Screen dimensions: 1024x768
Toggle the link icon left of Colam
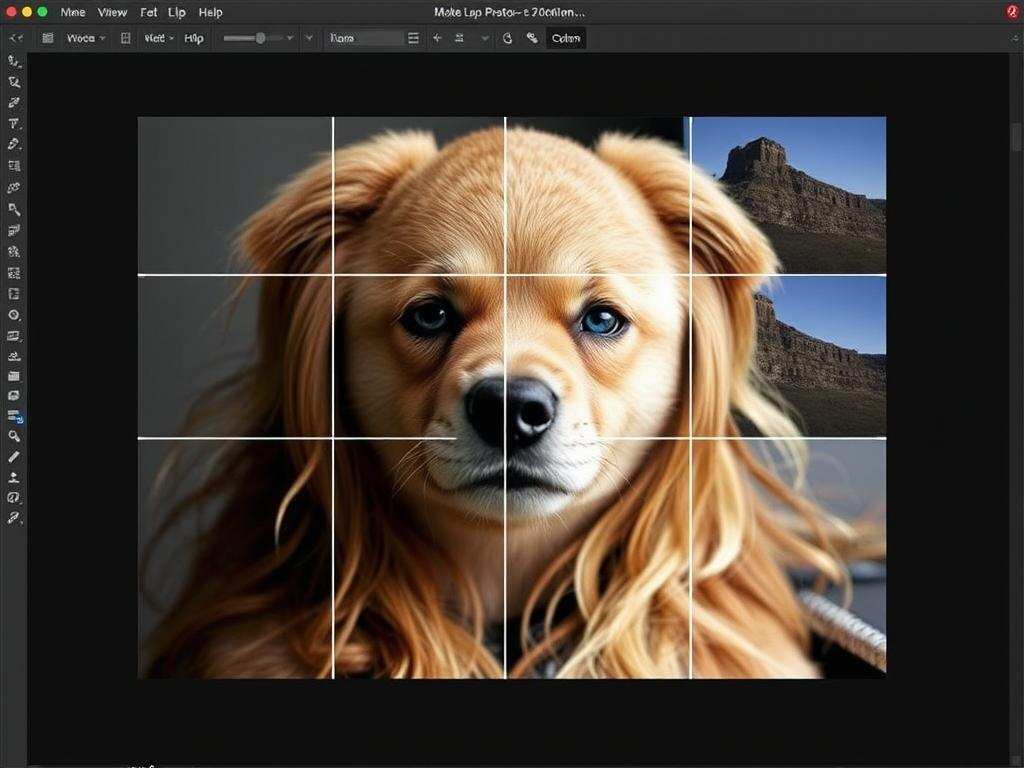(532, 38)
